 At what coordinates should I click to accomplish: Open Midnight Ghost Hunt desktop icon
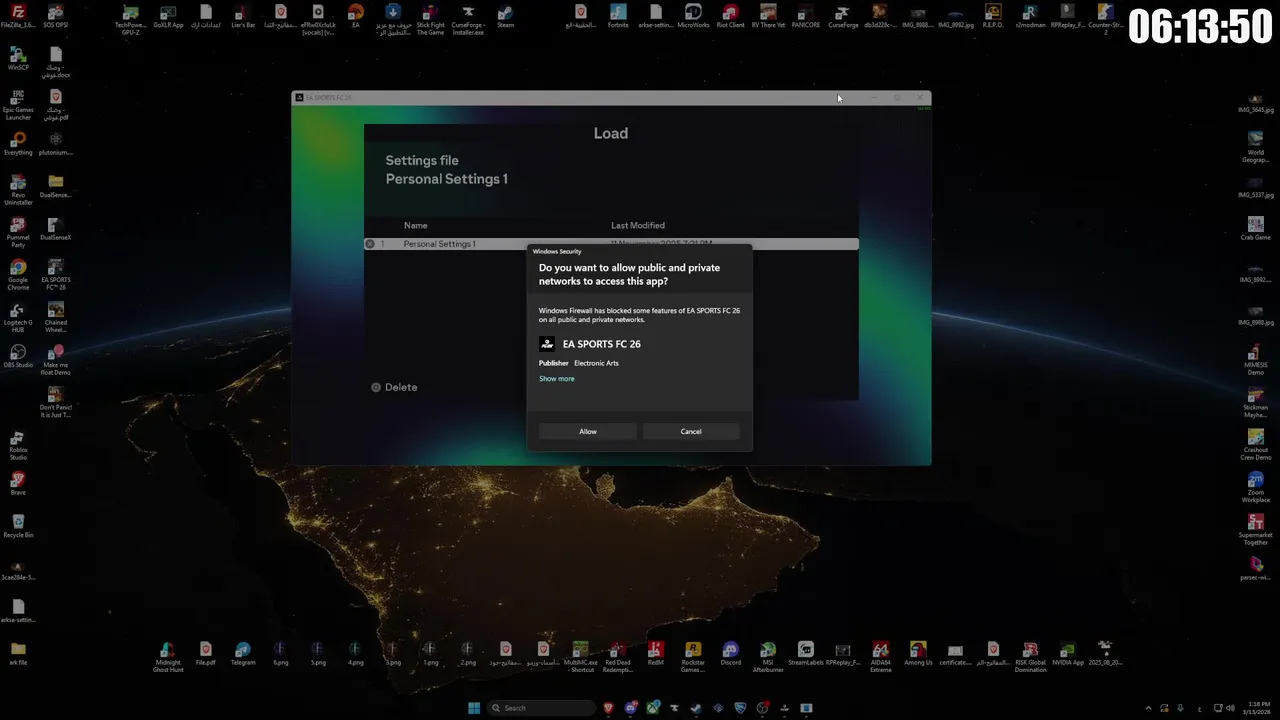[168, 657]
